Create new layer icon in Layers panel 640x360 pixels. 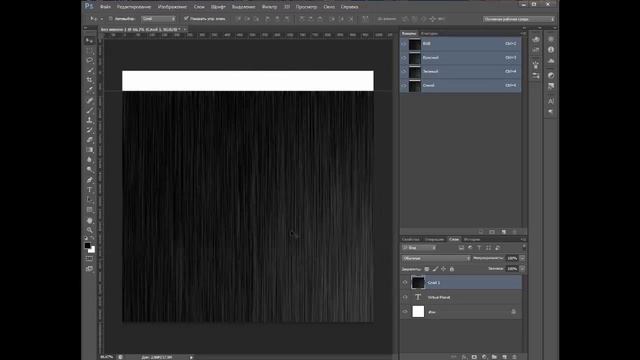coord(504,357)
